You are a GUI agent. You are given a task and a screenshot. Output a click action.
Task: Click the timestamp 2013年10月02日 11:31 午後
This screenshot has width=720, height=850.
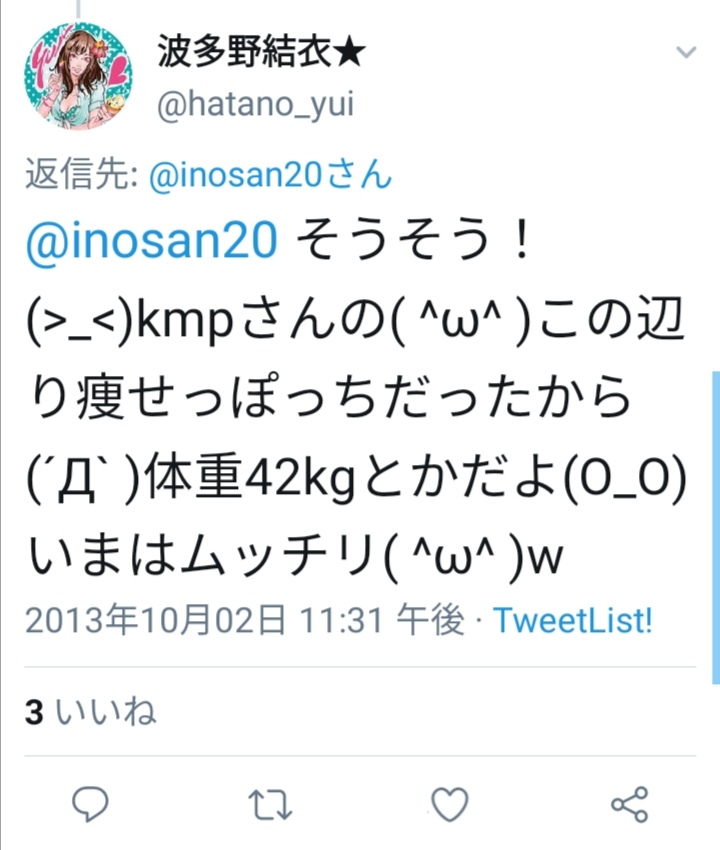245,621
